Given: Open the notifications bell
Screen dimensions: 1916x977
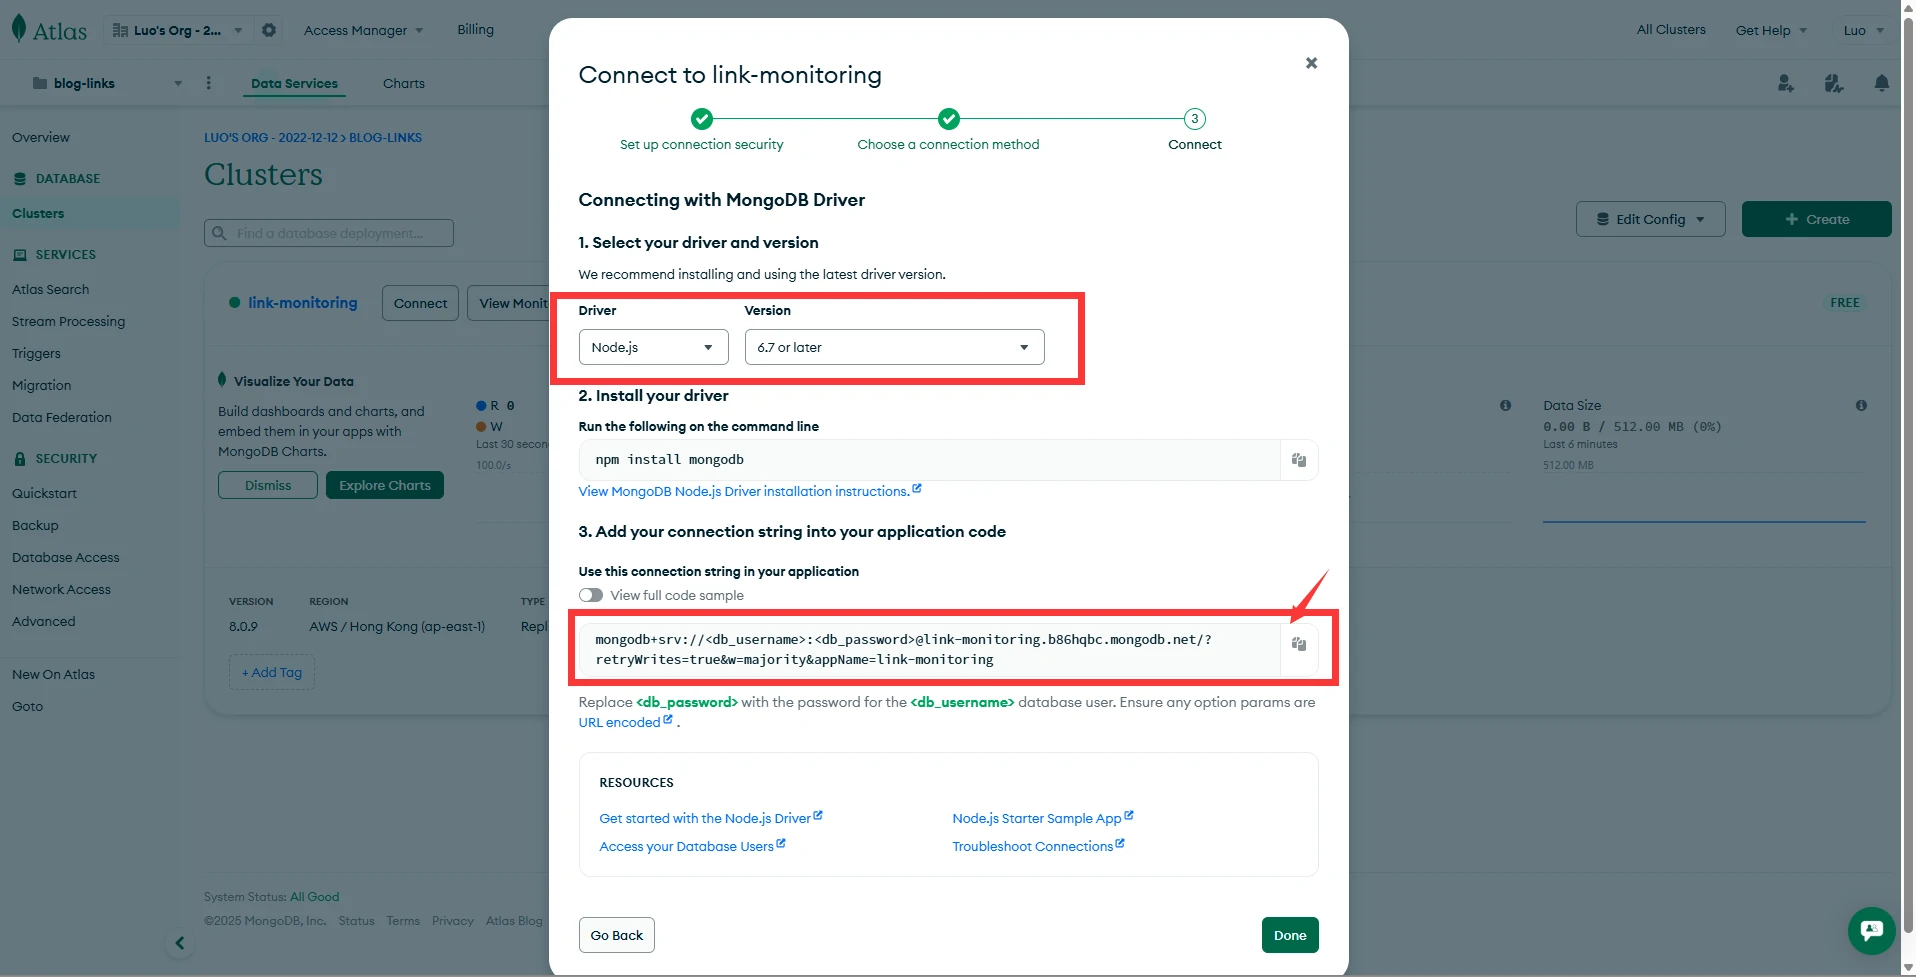Looking at the screenshot, I should click(1881, 83).
